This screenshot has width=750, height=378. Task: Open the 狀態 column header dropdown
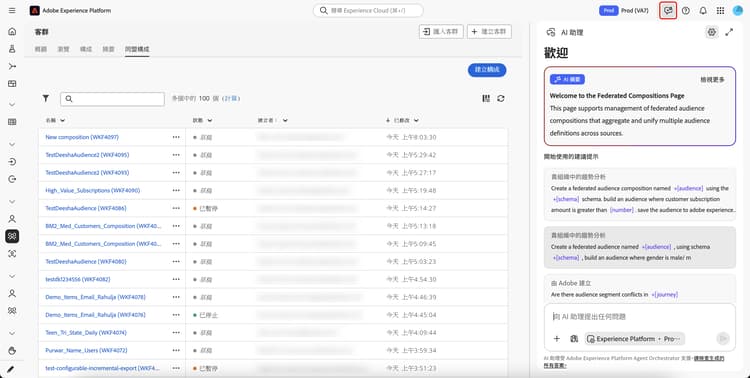coord(210,121)
